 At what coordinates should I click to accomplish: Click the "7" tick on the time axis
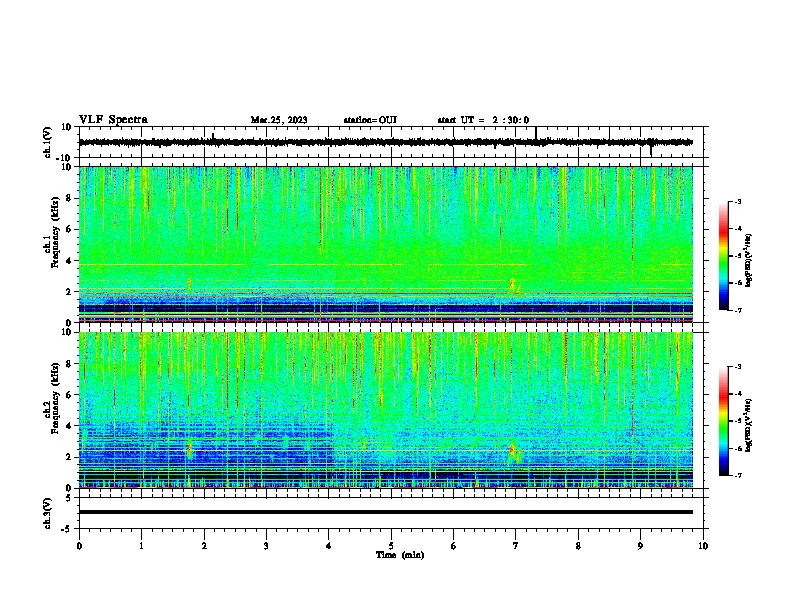pyautogui.click(x=516, y=546)
